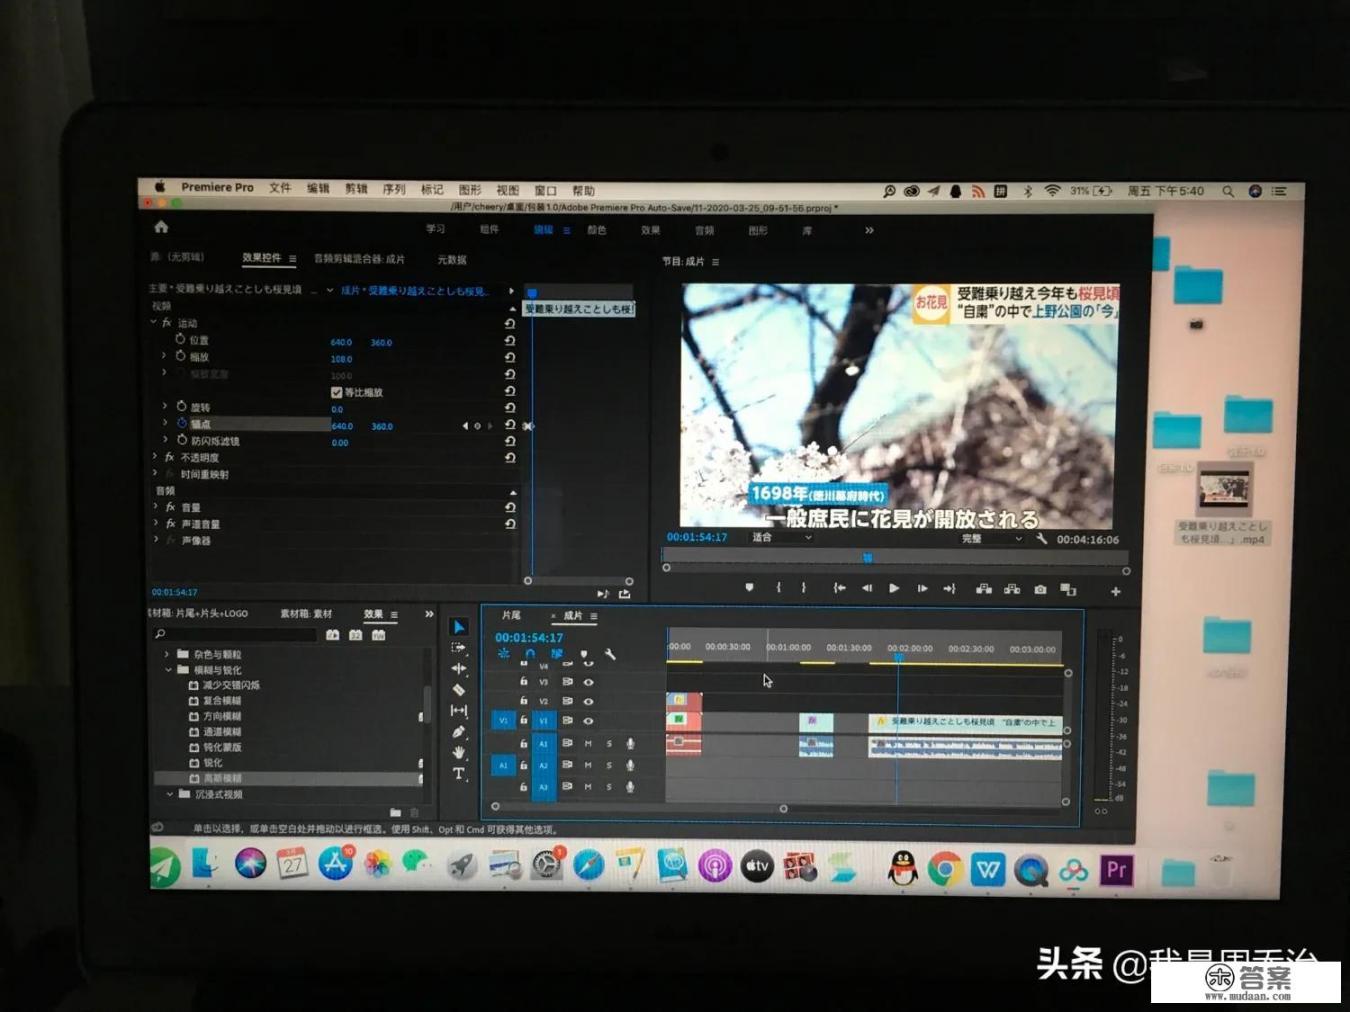This screenshot has height=1012, width=1350.
Task: Select the Type (T) tool
Action: click(x=459, y=774)
